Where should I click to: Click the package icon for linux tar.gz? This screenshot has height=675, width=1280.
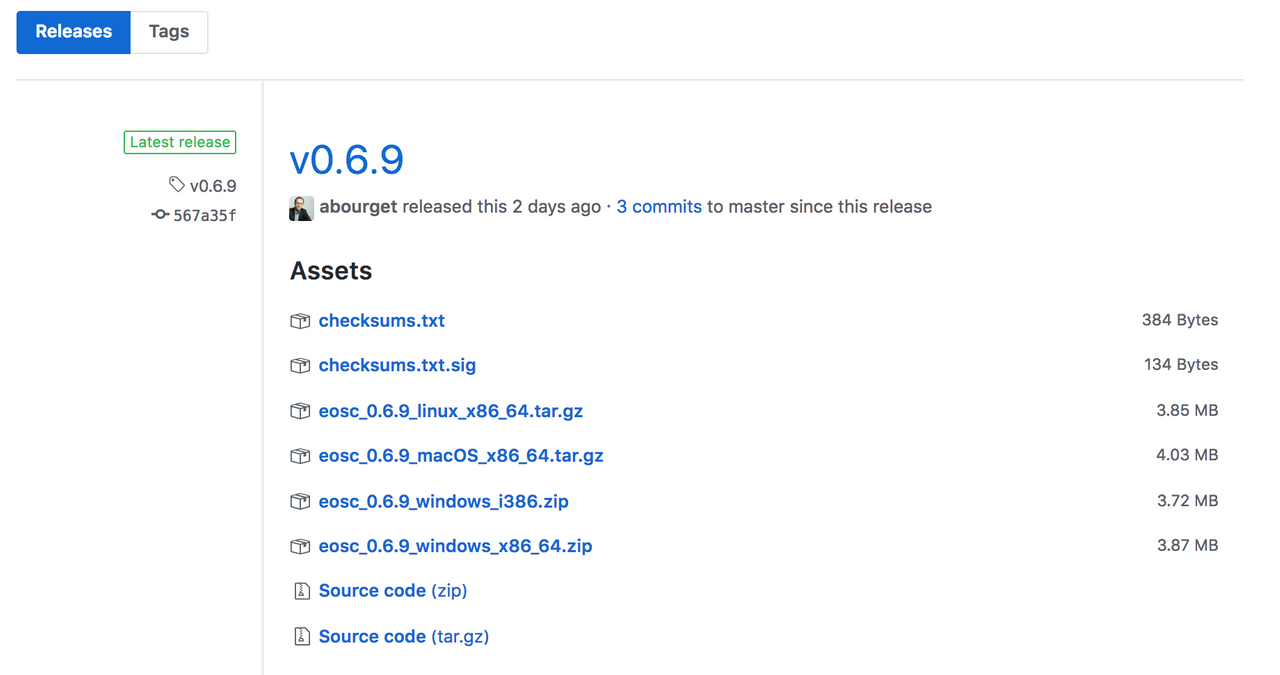(x=300, y=411)
